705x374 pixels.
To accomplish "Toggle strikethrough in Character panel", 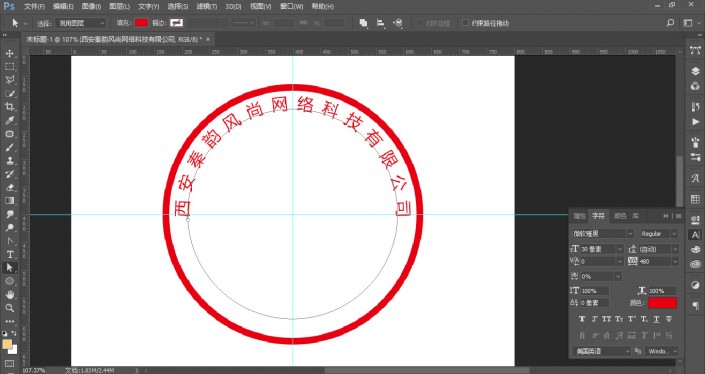I will pos(669,319).
